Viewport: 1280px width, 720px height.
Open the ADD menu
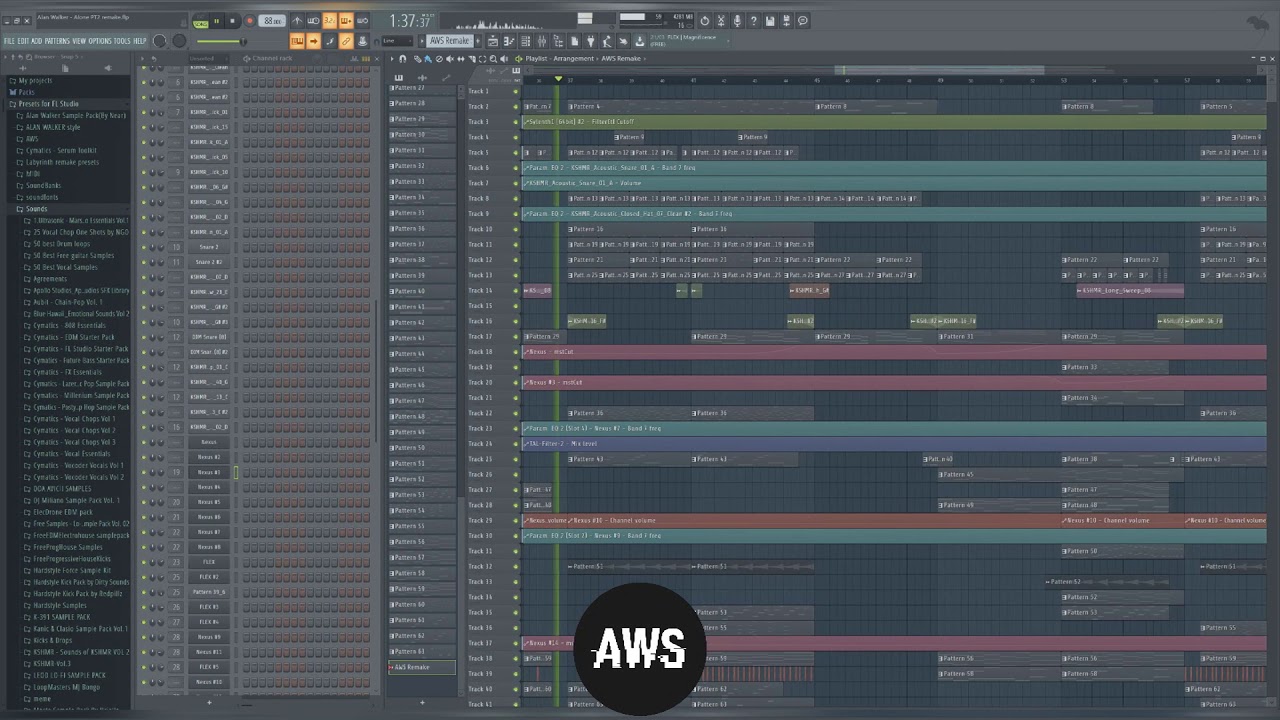coord(36,41)
